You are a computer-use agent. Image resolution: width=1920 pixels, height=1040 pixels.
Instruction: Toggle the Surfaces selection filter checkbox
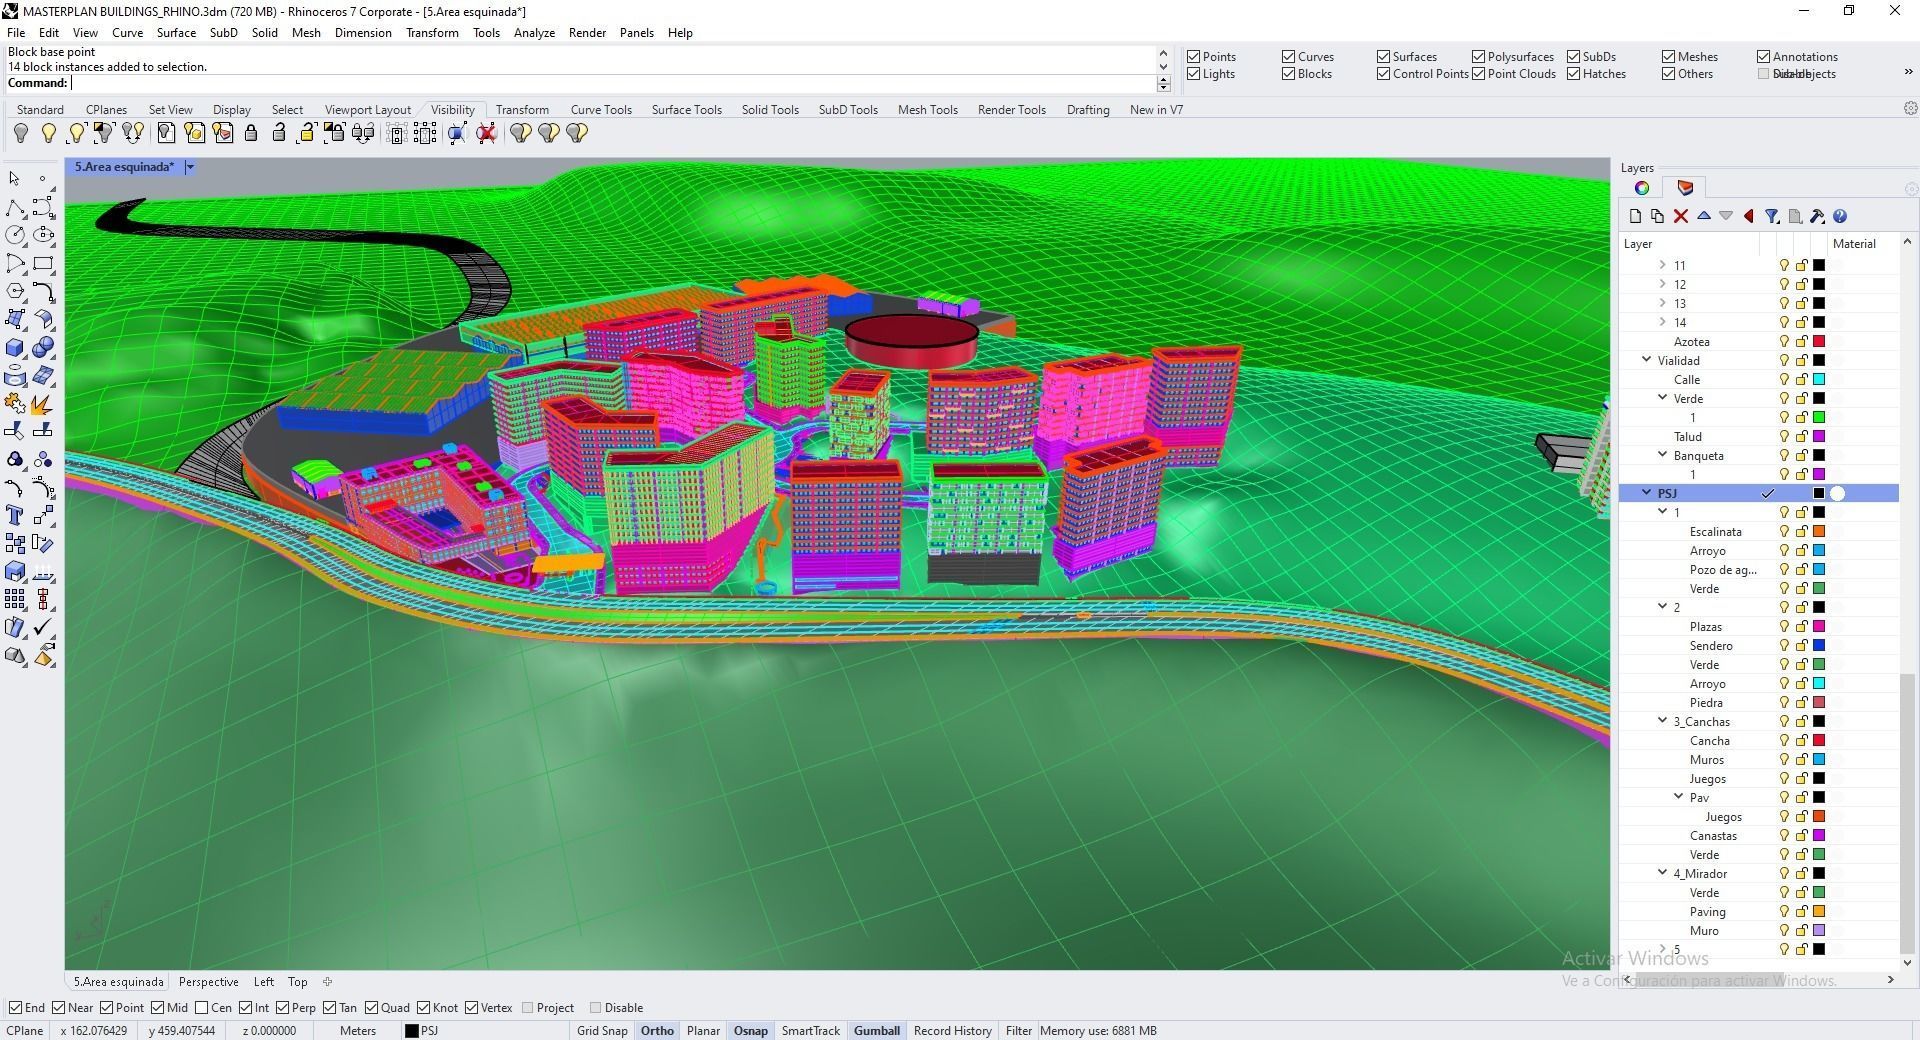(1383, 57)
